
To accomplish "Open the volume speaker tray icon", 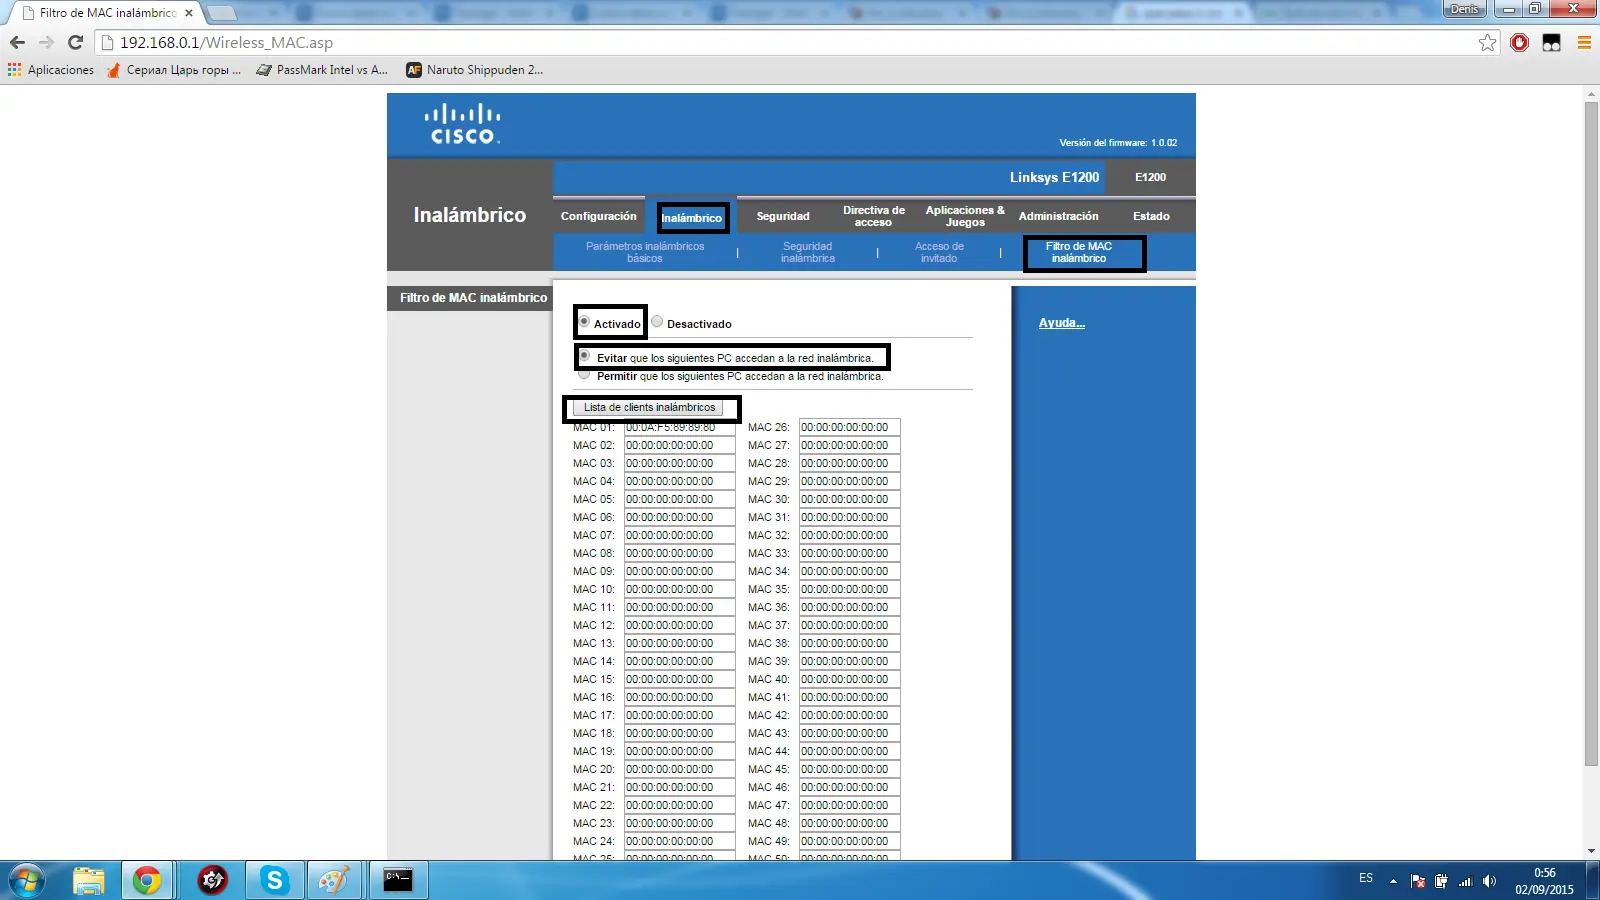I will 1490,881.
